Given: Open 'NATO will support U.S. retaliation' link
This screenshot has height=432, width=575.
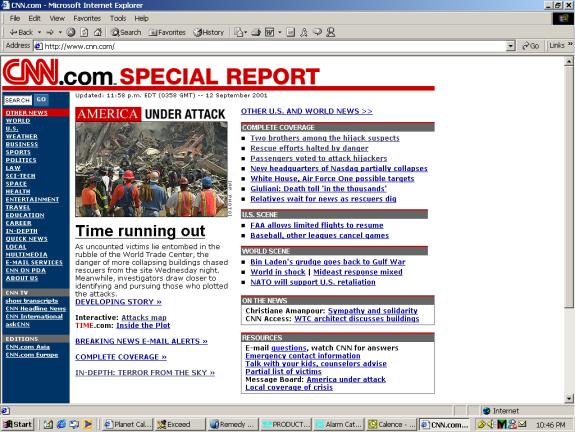Looking at the screenshot, I should click(x=313, y=282).
